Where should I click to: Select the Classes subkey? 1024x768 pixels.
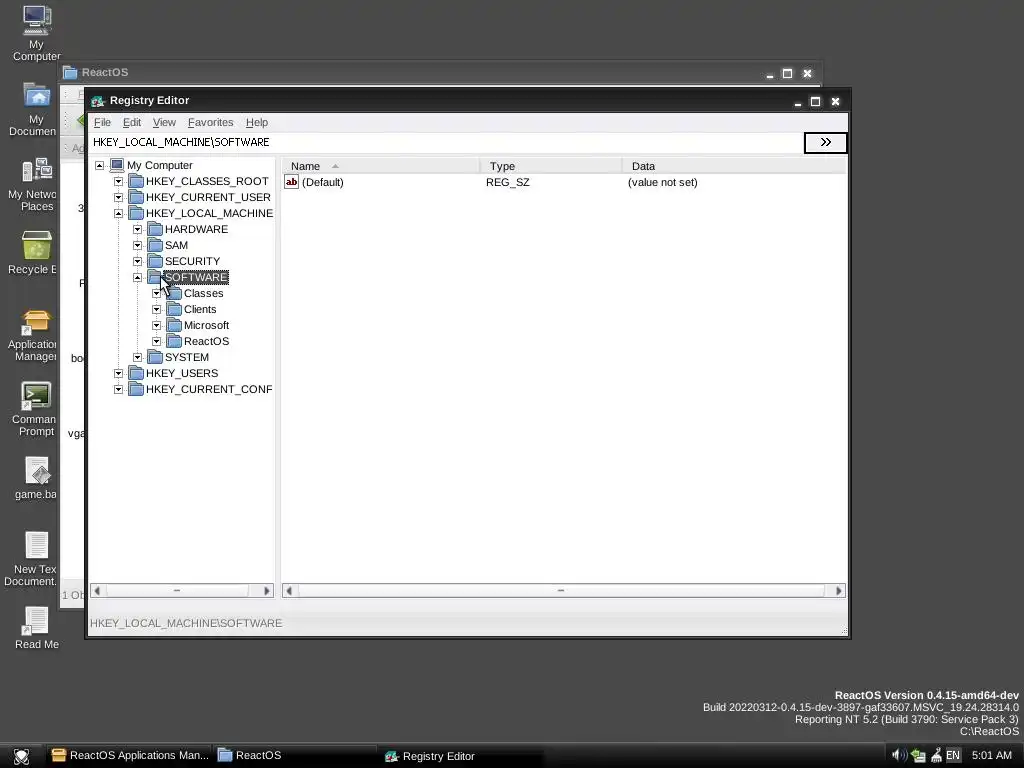(x=203, y=293)
